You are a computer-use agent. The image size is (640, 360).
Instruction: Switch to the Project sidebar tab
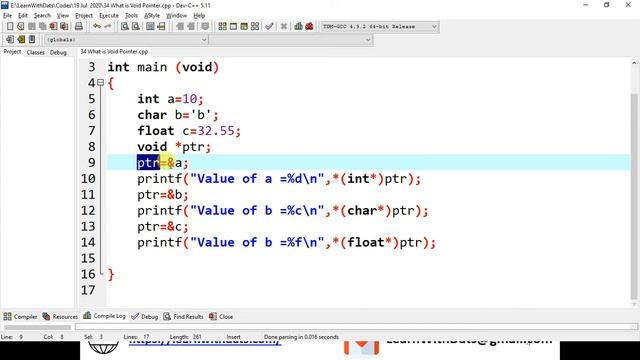(12, 52)
